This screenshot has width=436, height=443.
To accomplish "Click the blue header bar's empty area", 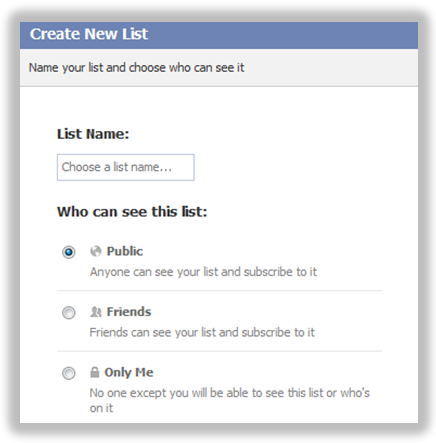I will pos(283,35).
